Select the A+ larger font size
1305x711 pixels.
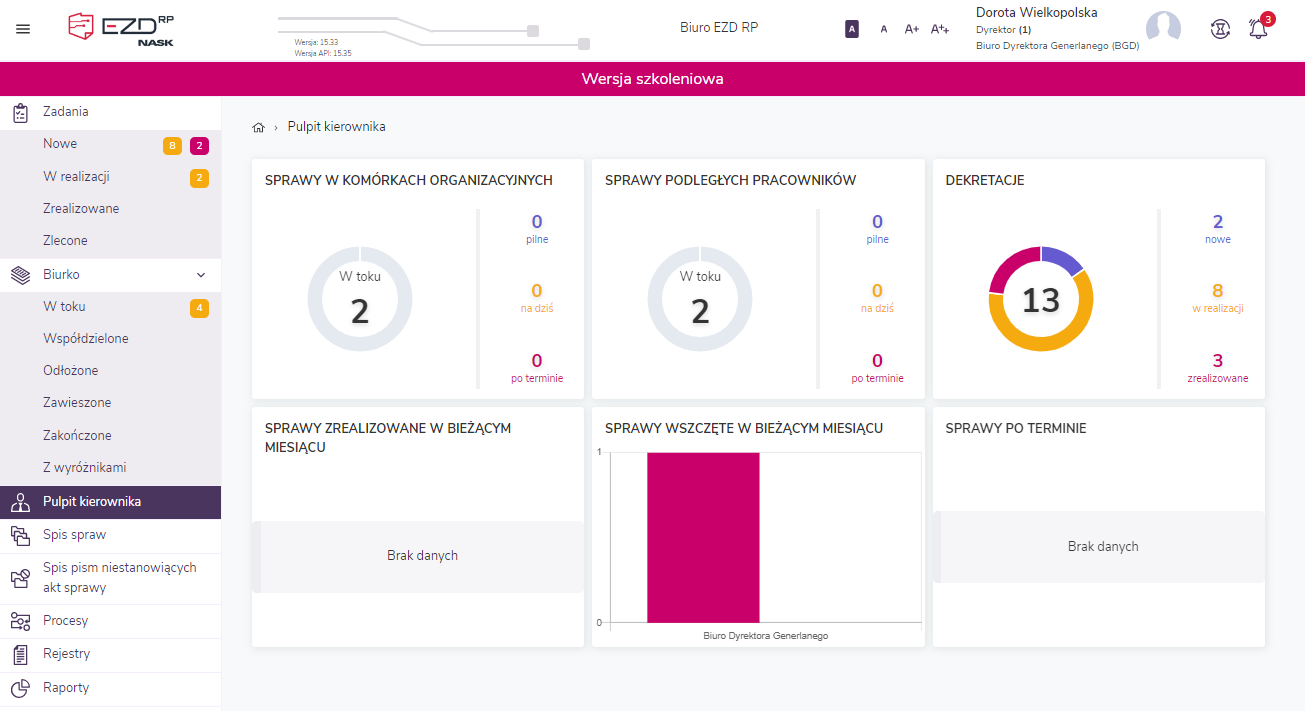[911, 29]
